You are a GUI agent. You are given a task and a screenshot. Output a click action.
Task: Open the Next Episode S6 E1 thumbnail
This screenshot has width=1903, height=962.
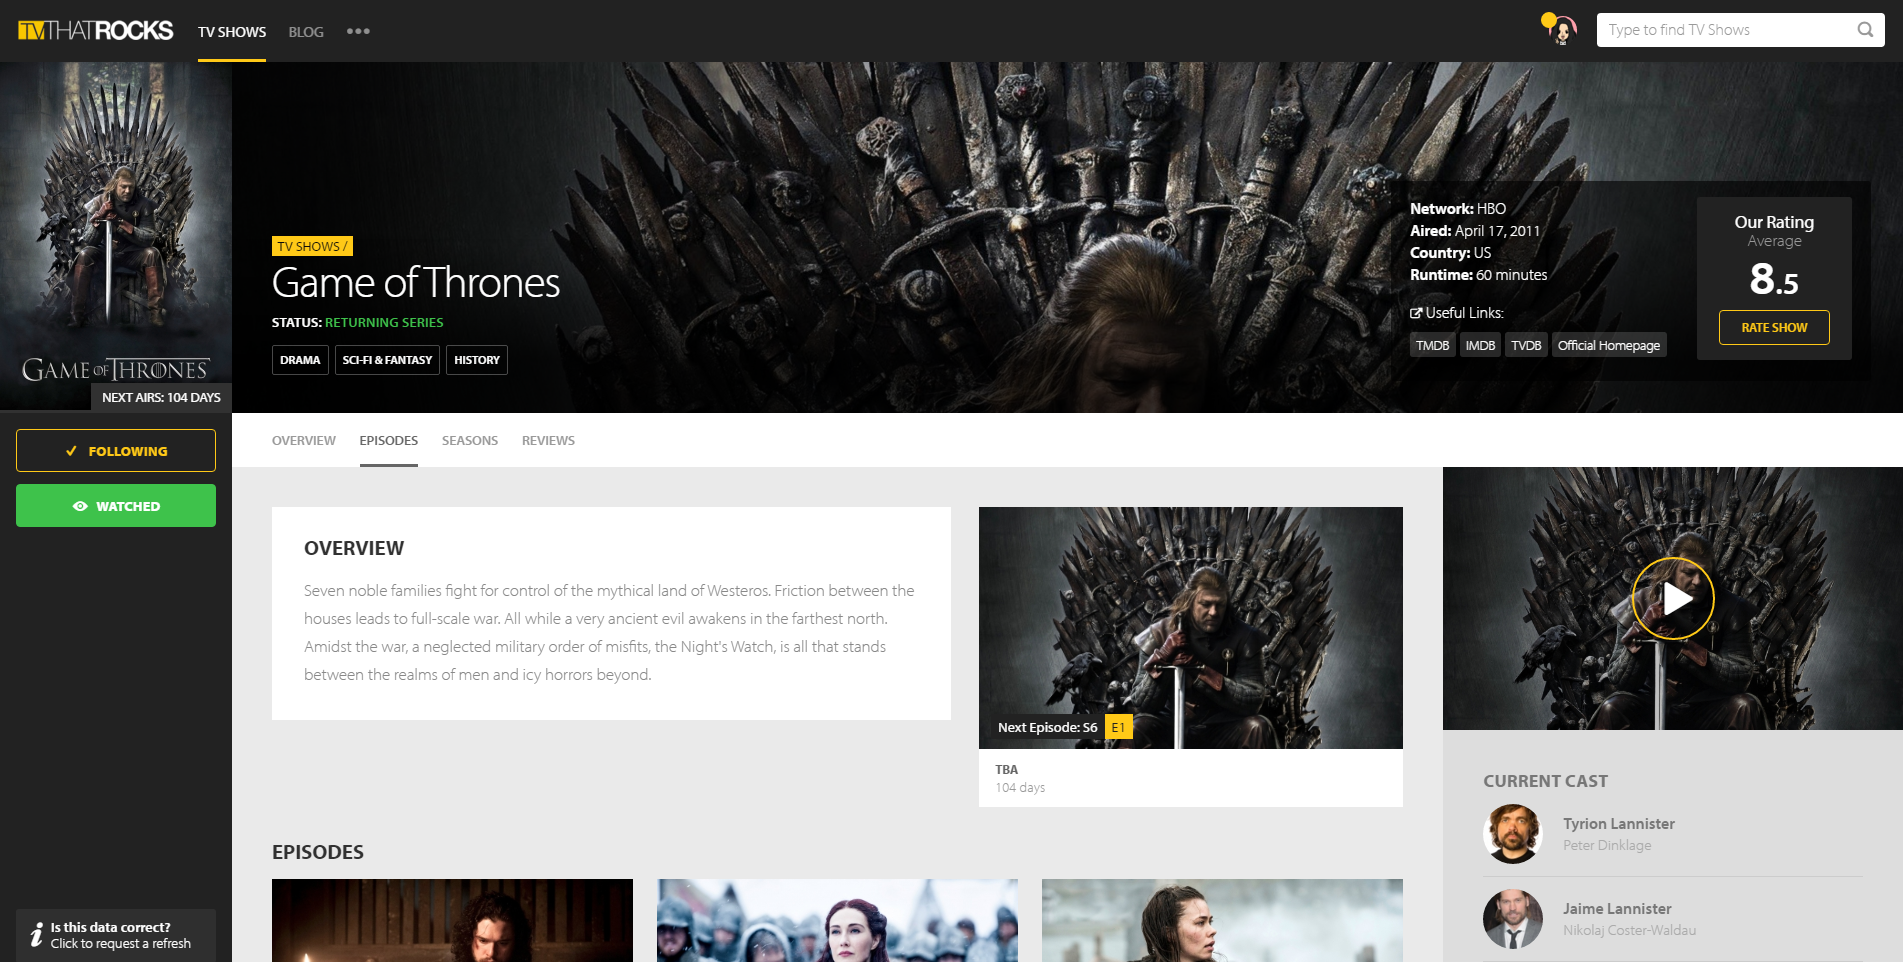[1191, 628]
